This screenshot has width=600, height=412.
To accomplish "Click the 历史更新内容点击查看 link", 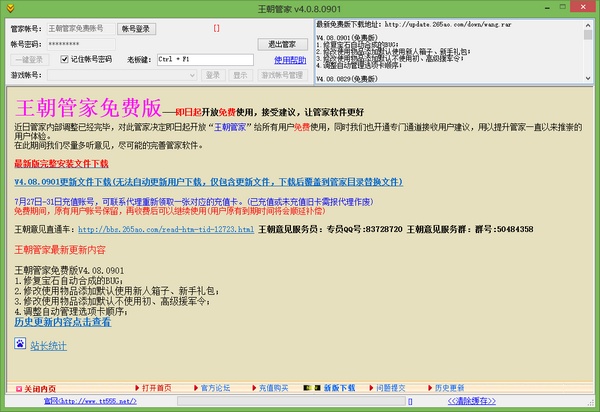I will coord(69,322).
